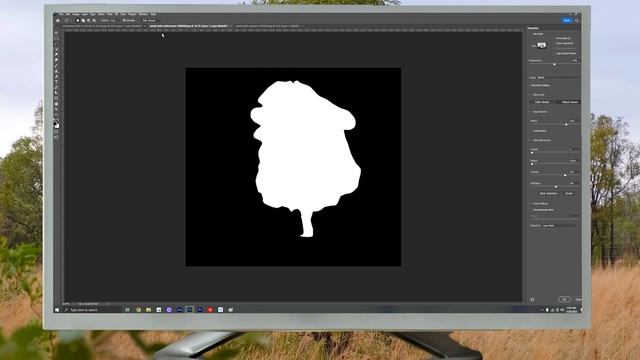Collapse the Output Settings section
The image size is (640, 360).
[x=529, y=203]
